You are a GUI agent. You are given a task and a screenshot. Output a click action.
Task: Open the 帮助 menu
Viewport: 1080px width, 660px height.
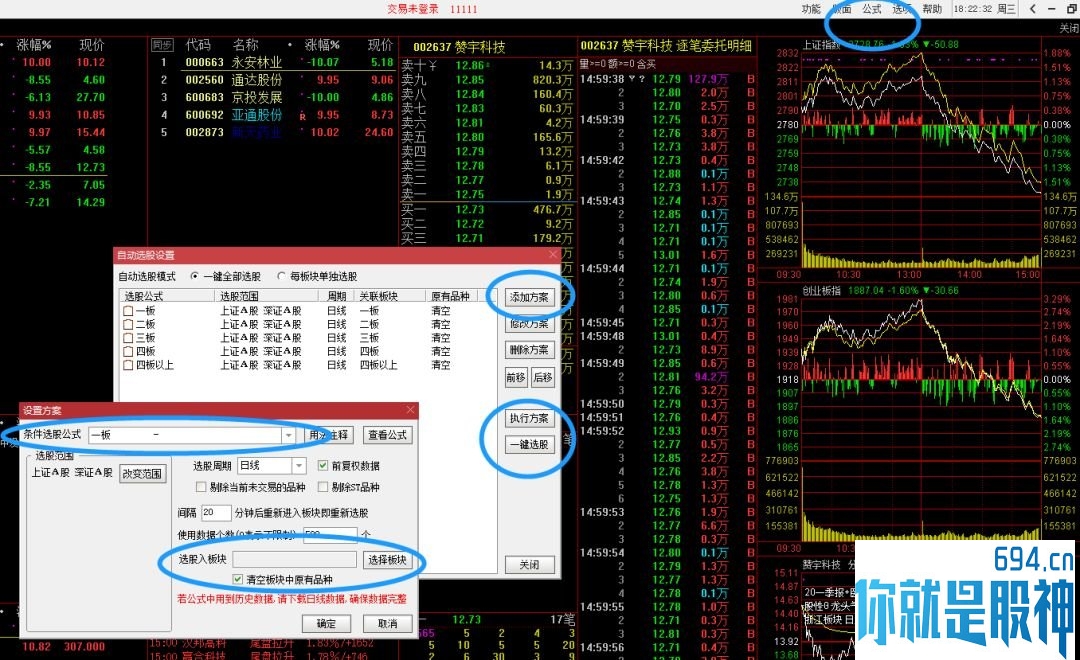pos(932,9)
